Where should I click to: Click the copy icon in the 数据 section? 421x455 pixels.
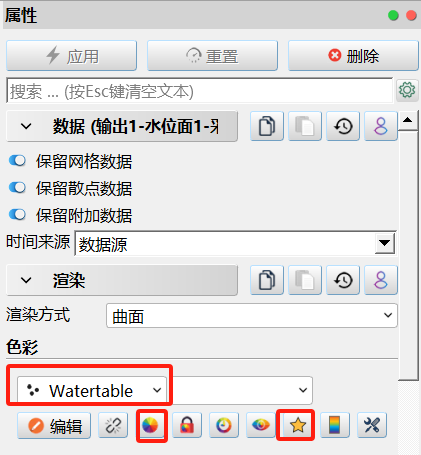click(267, 126)
